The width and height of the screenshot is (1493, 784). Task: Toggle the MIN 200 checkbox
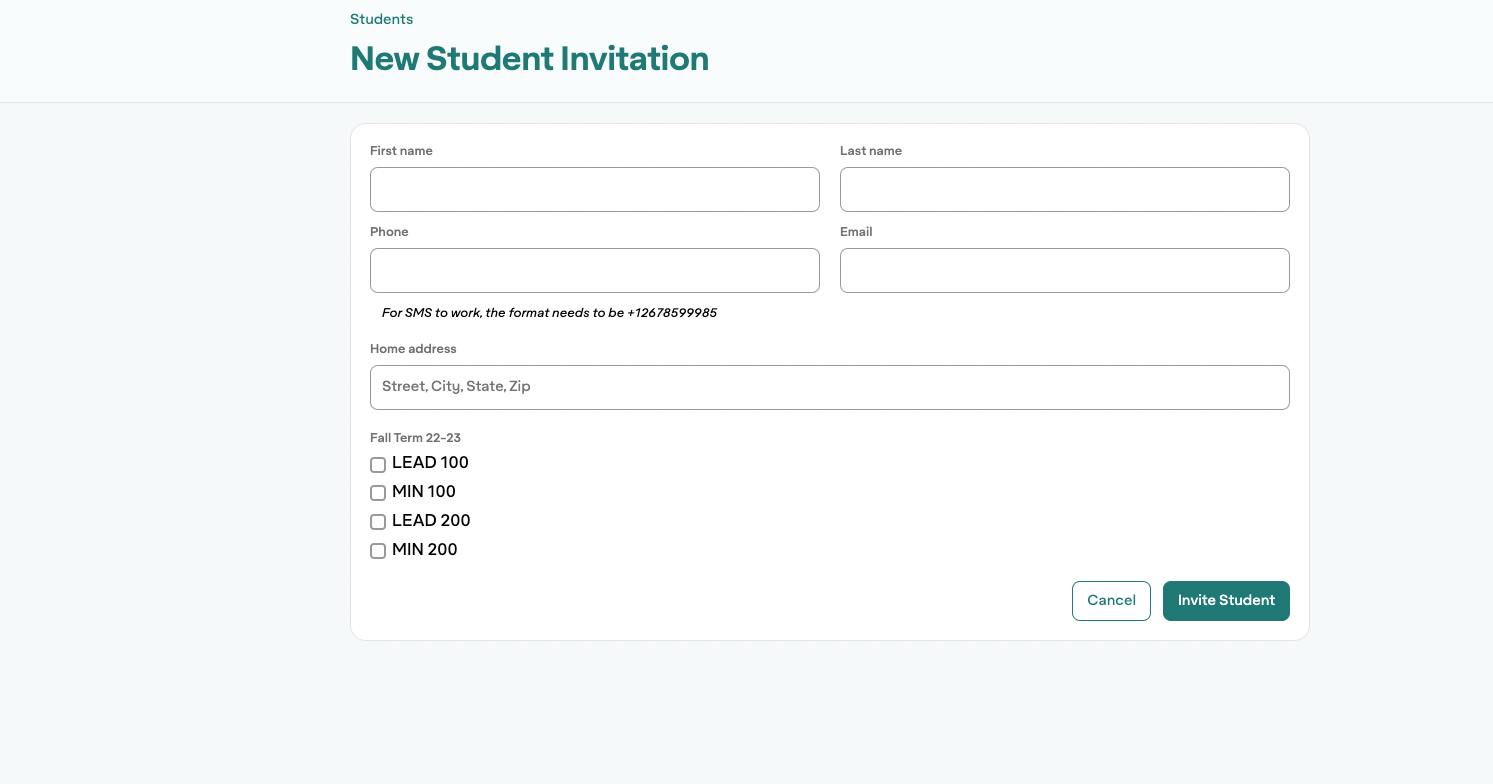pos(378,551)
